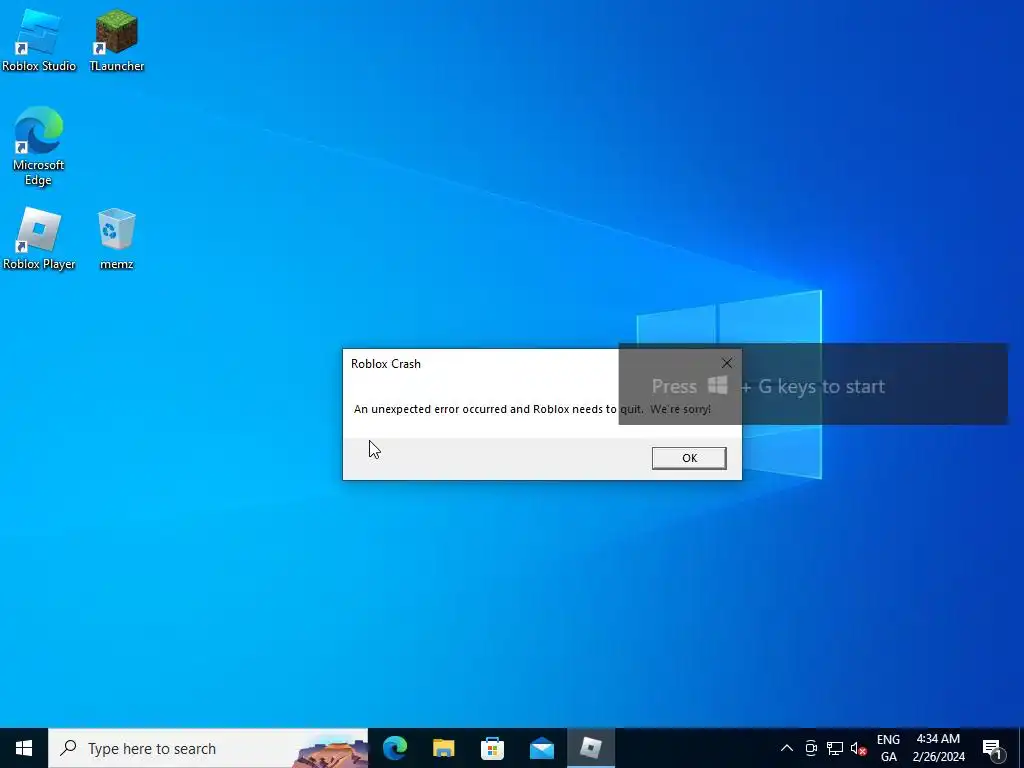Click the taskbar search box
Image resolution: width=1024 pixels, height=768 pixels.
point(208,748)
